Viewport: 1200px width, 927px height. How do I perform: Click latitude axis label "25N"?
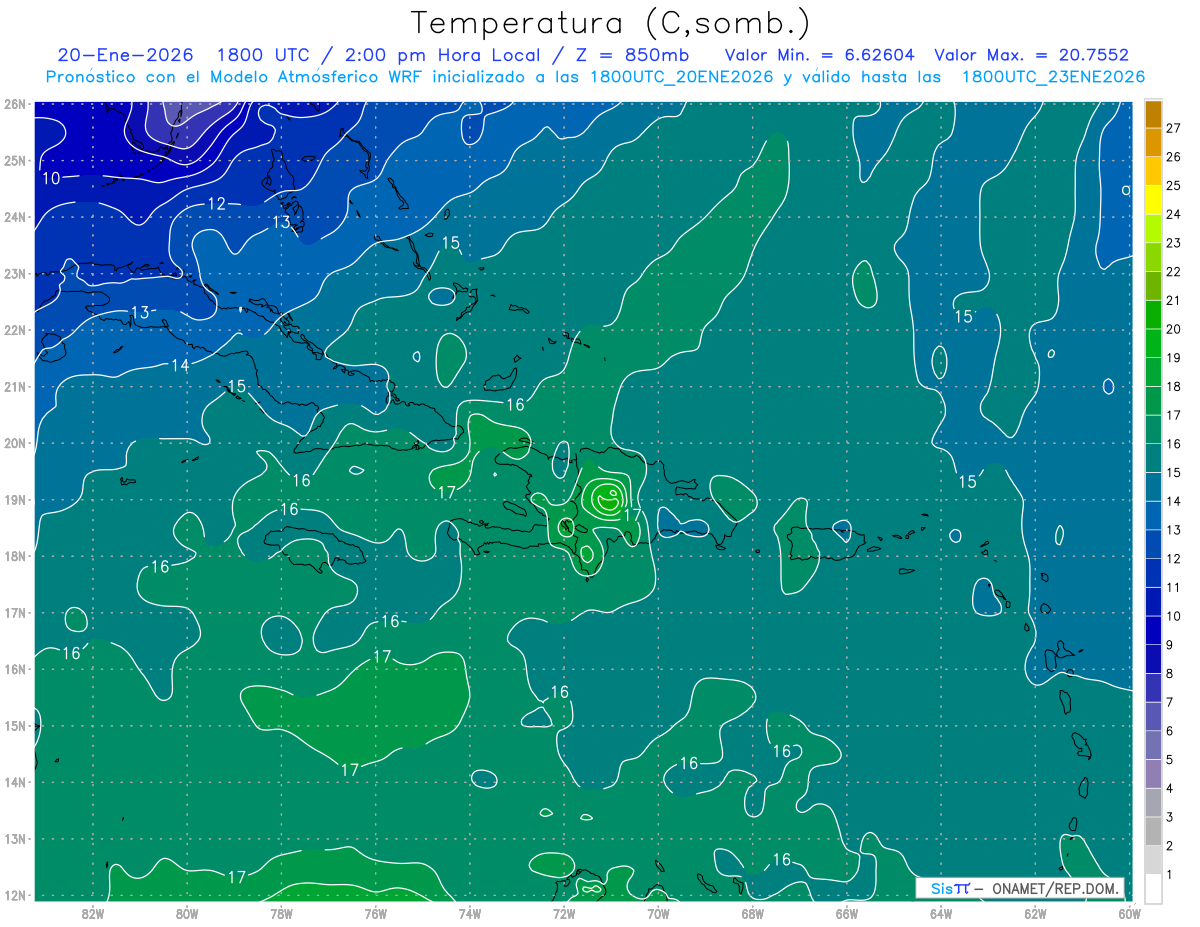(14, 161)
